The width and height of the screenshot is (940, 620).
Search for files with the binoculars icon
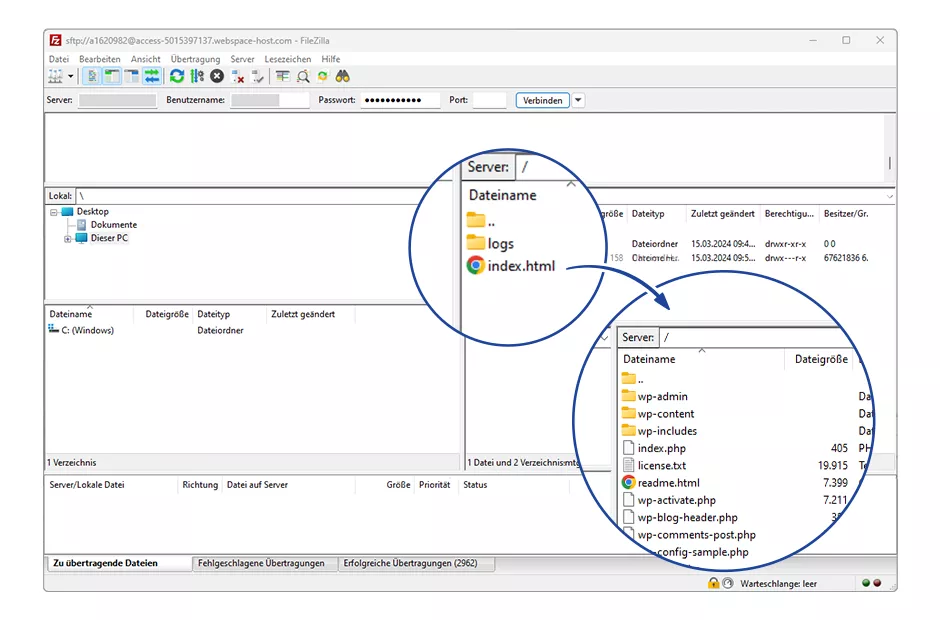[x=342, y=76]
